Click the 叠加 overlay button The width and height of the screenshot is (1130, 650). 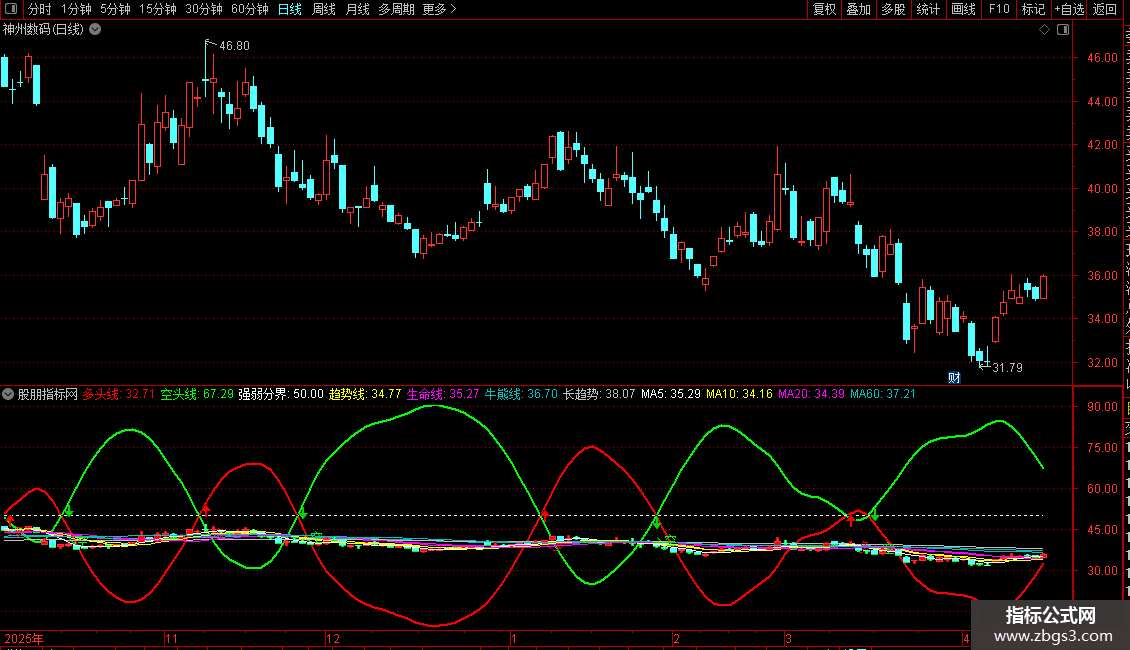click(x=858, y=9)
